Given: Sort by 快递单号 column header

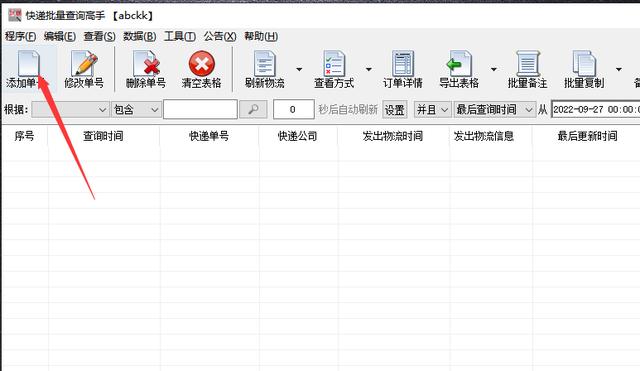Looking at the screenshot, I should (209, 136).
